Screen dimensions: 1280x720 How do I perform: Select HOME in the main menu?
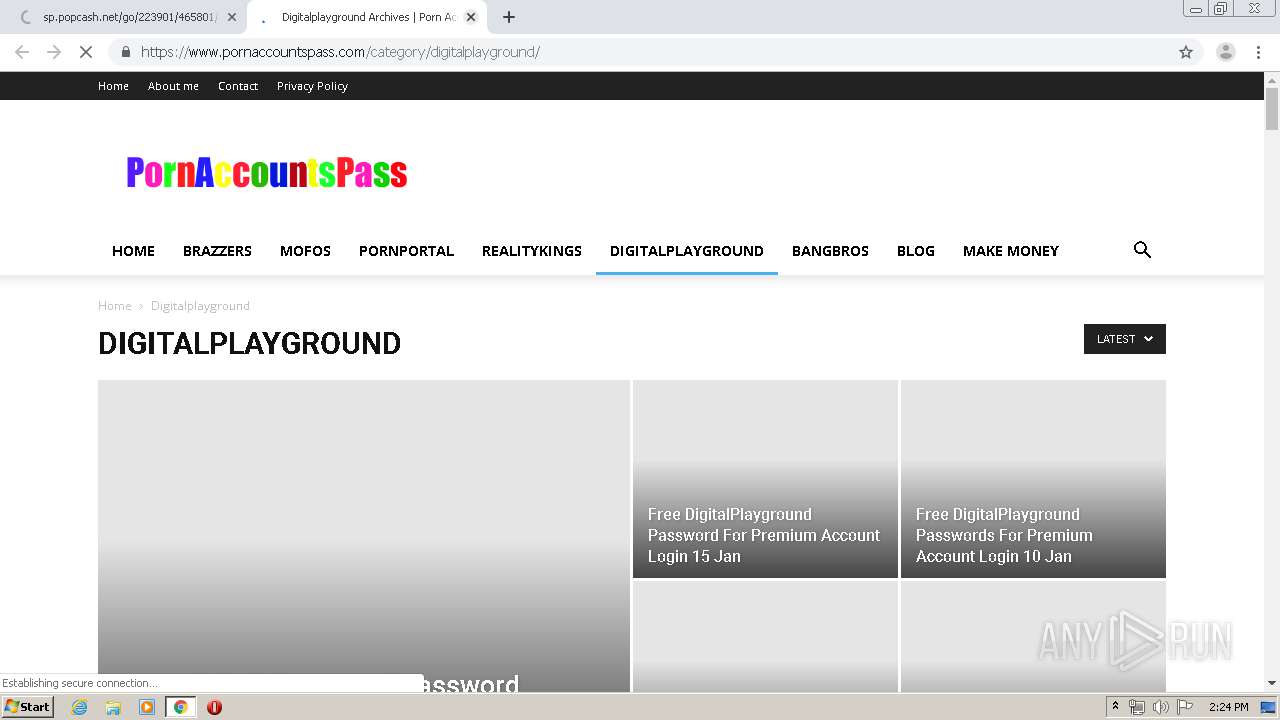click(133, 251)
